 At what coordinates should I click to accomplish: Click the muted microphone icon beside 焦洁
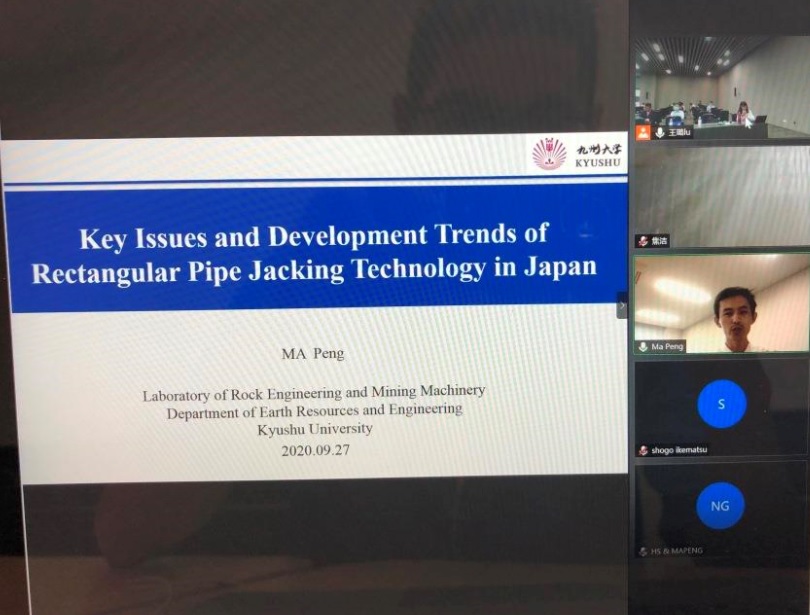642,241
